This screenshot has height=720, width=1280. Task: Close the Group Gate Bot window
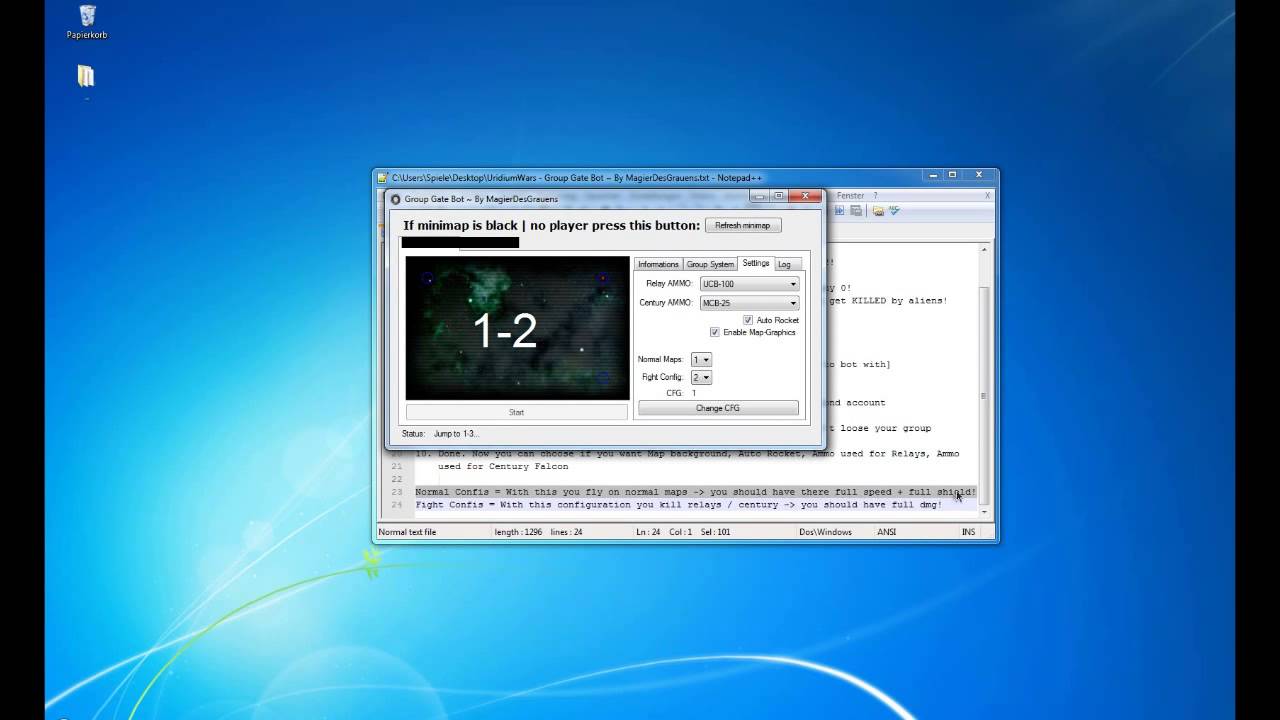[x=806, y=197]
